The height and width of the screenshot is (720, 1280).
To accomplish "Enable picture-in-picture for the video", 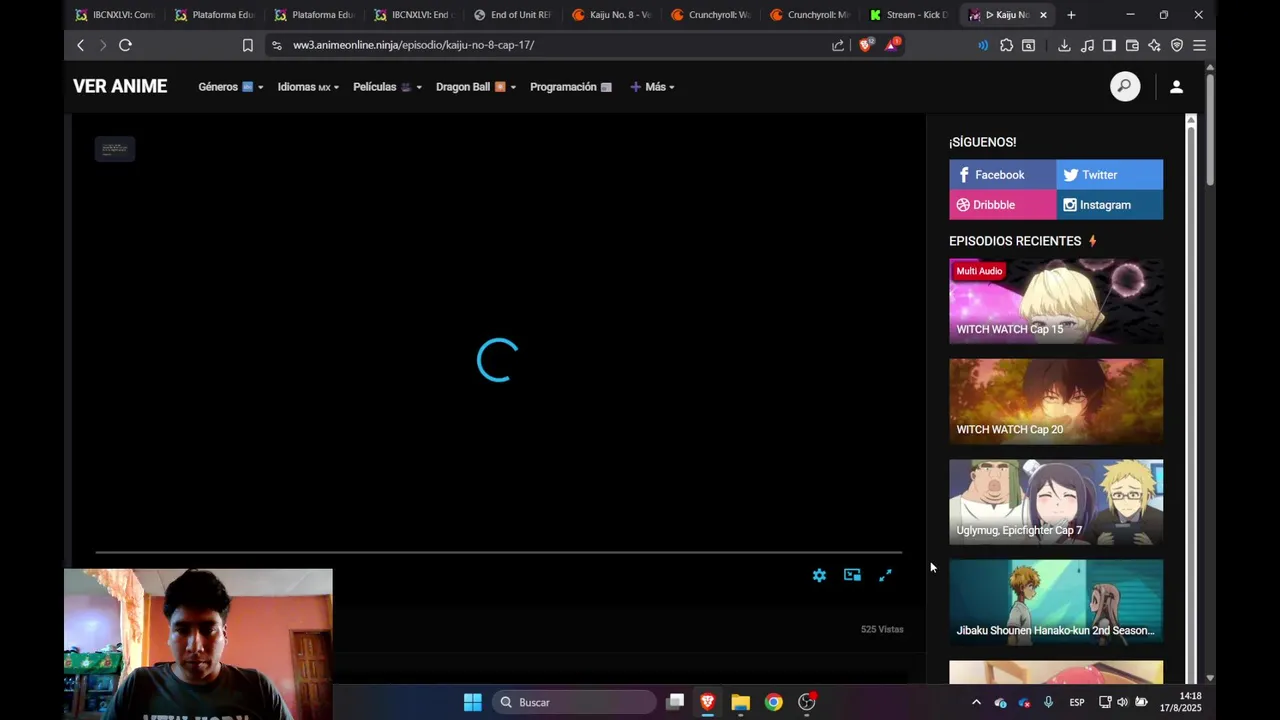I will [x=852, y=575].
